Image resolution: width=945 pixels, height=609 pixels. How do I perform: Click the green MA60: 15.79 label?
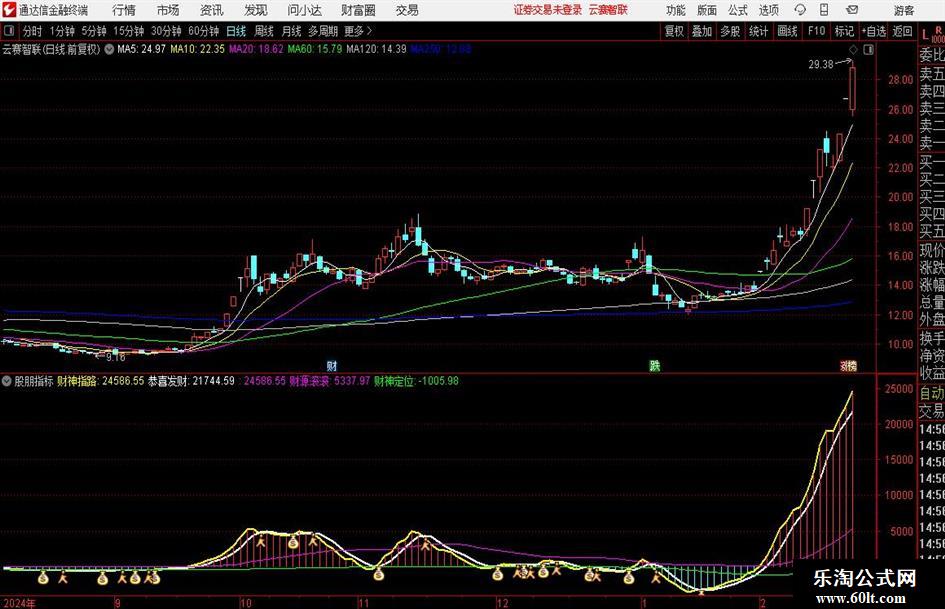(315, 49)
